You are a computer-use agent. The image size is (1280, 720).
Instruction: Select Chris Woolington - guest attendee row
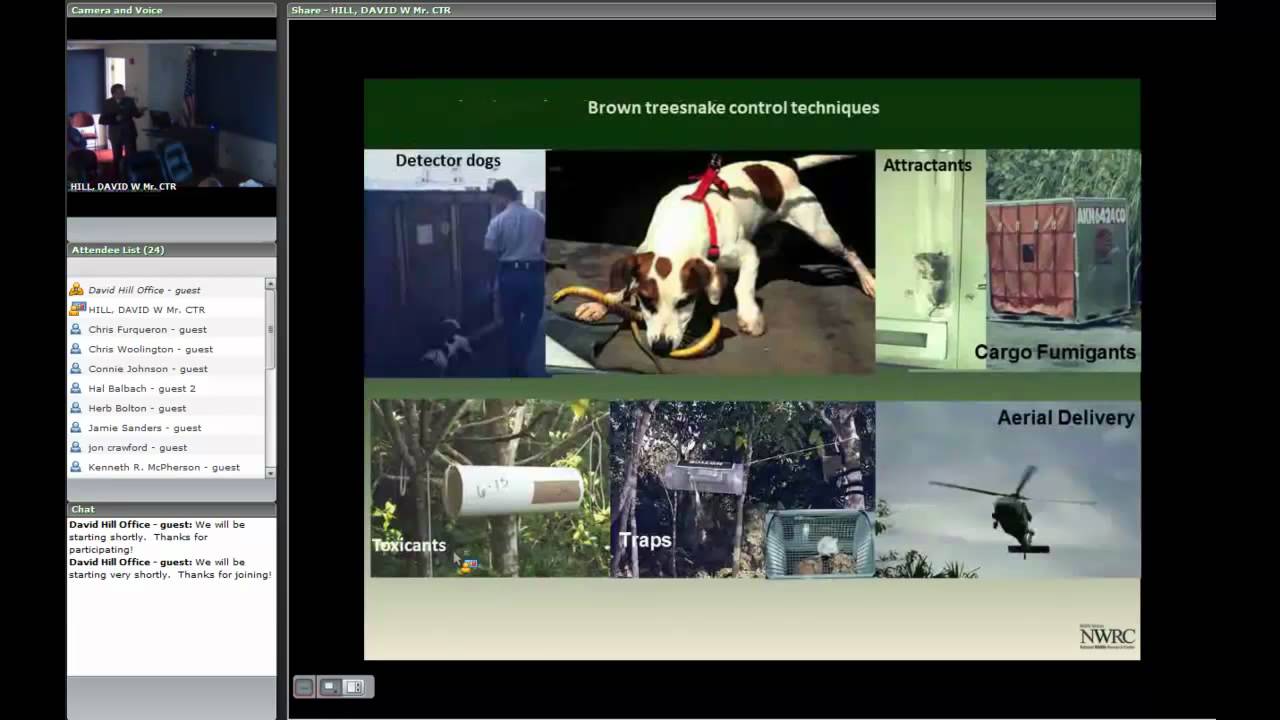(x=166, y=349)
